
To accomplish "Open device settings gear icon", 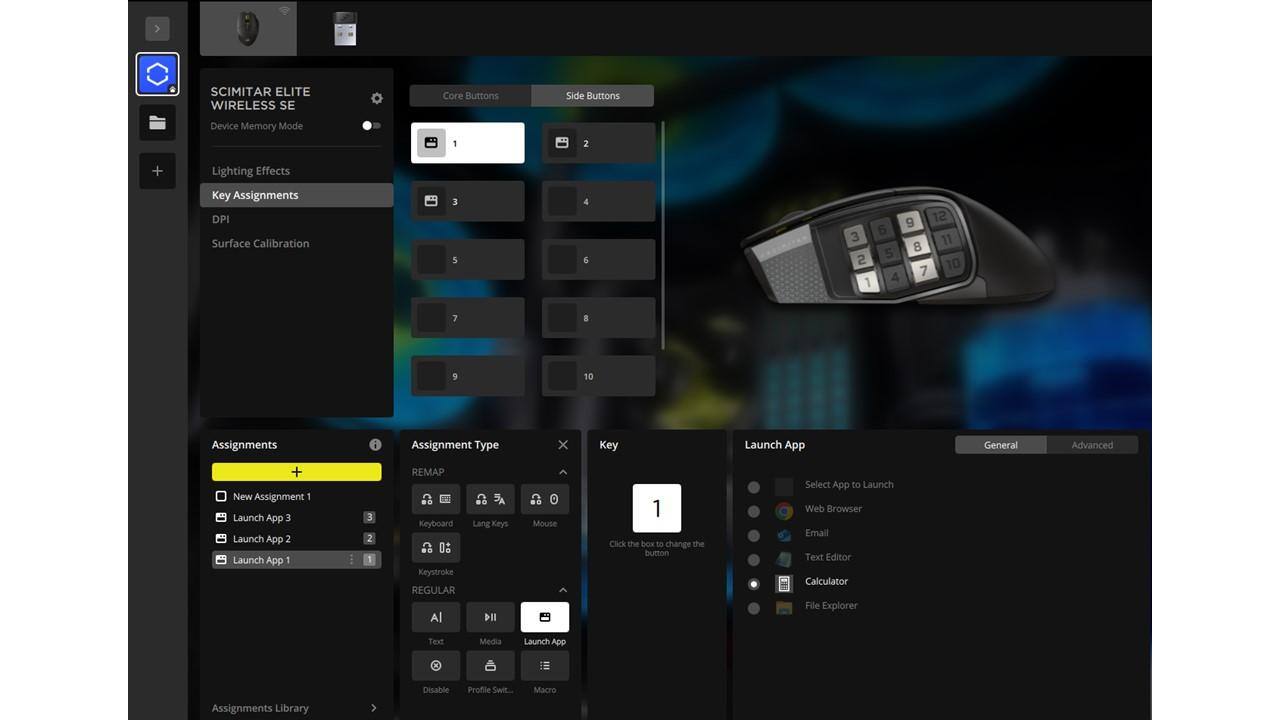I will pos(377,98).
